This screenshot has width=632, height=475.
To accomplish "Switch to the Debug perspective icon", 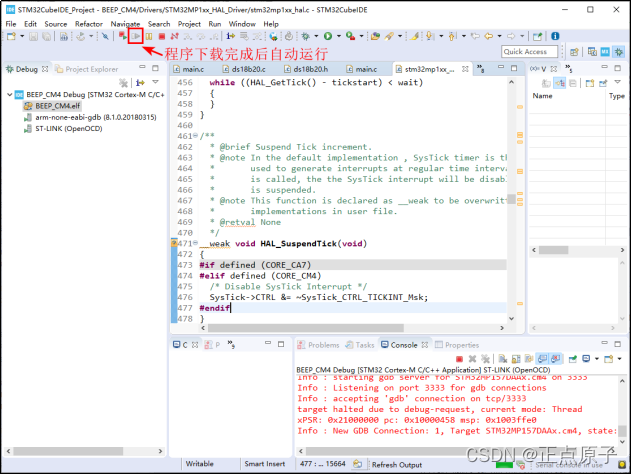I will [x=619, y=52].
